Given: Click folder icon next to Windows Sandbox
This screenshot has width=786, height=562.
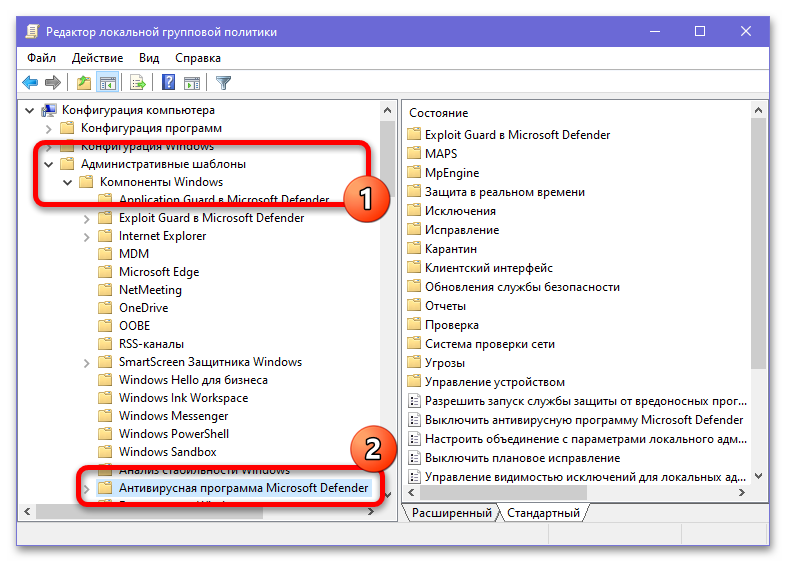Looking at the screenshot, I should (105, 451).
